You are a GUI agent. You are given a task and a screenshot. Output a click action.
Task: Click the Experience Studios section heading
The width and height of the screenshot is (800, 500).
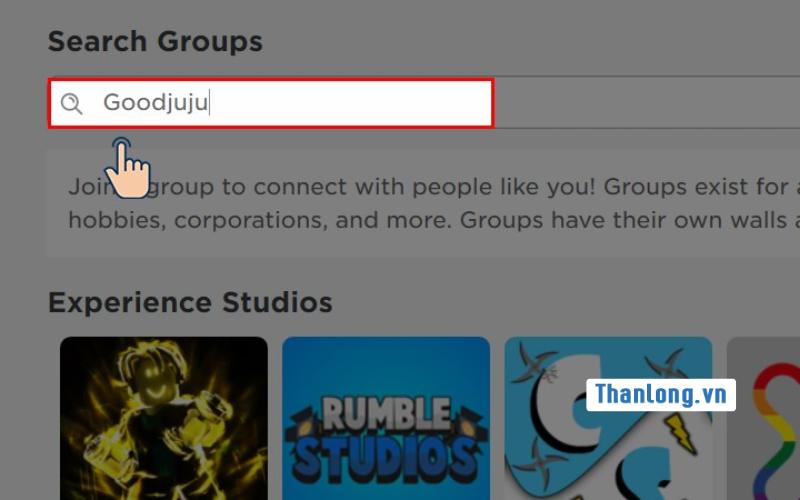(x=190, y=303)
